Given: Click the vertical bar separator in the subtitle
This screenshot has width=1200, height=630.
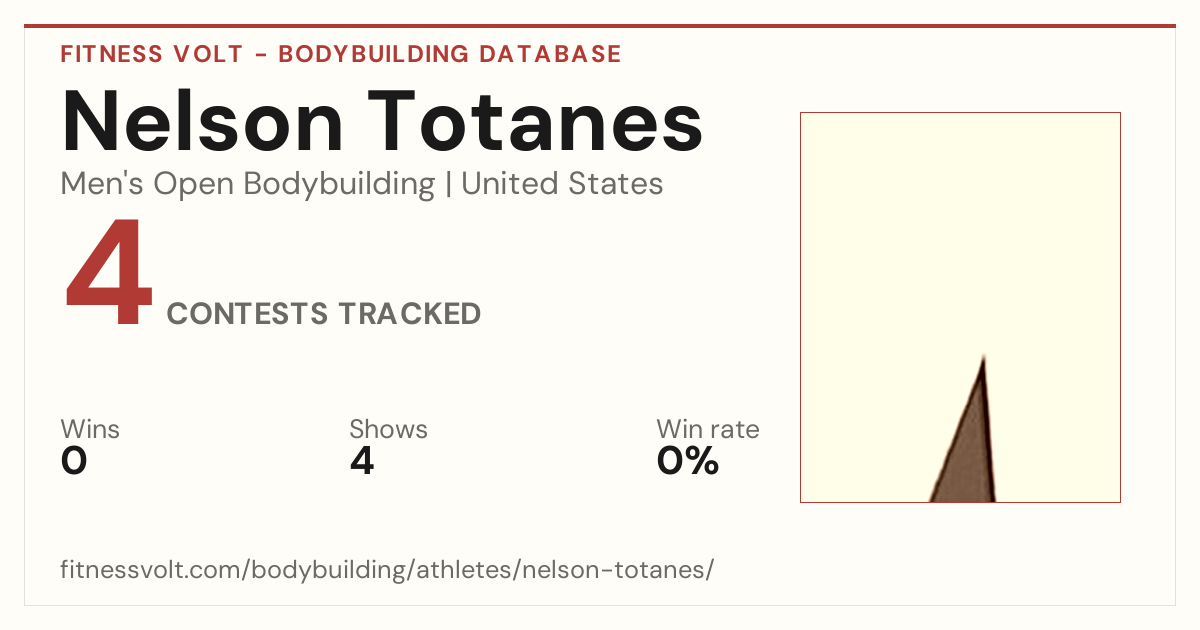Looking at the screenshot, I should tap(448, 184).
